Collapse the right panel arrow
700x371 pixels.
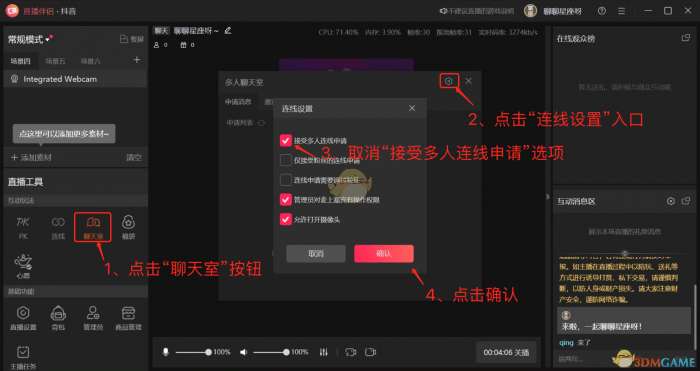[548, 196]
